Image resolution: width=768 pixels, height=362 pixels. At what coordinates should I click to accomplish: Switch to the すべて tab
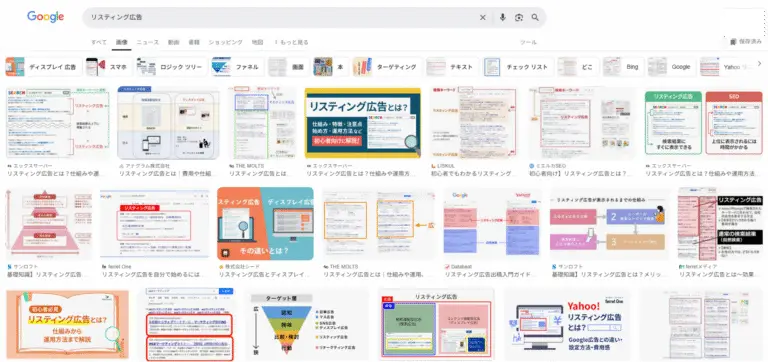coord(98,43)
